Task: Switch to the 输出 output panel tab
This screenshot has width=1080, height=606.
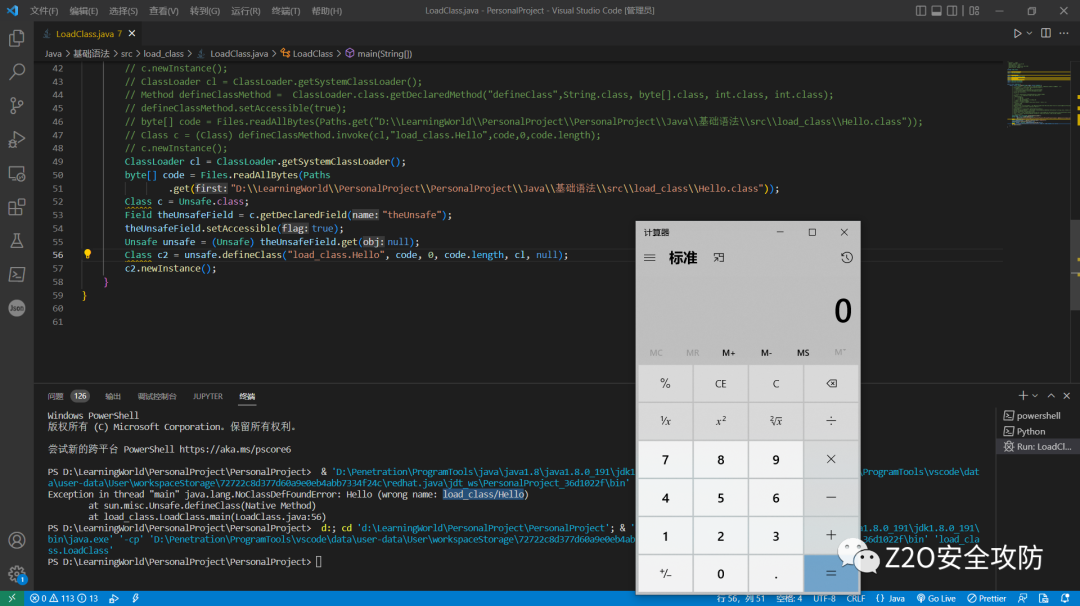Action: click(113, 396)
